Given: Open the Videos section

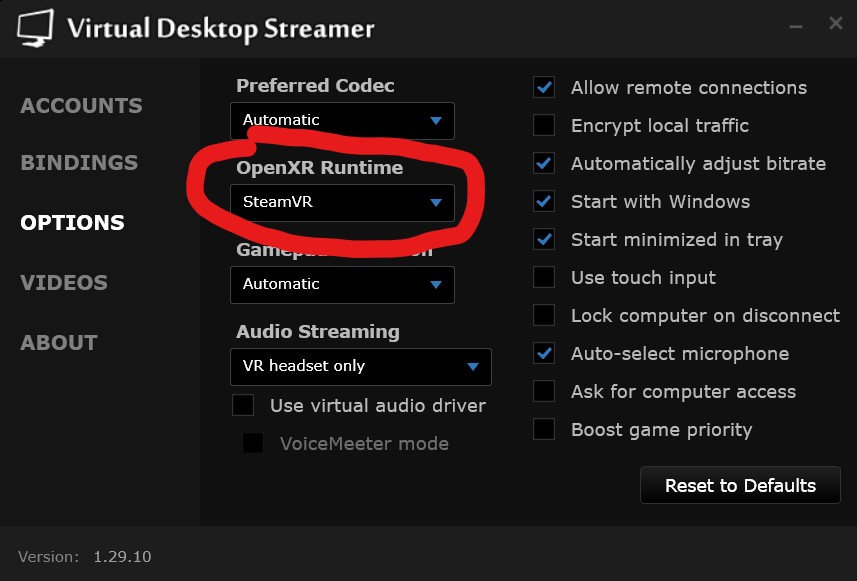Looking at the screenshot, I should [64, 283].
